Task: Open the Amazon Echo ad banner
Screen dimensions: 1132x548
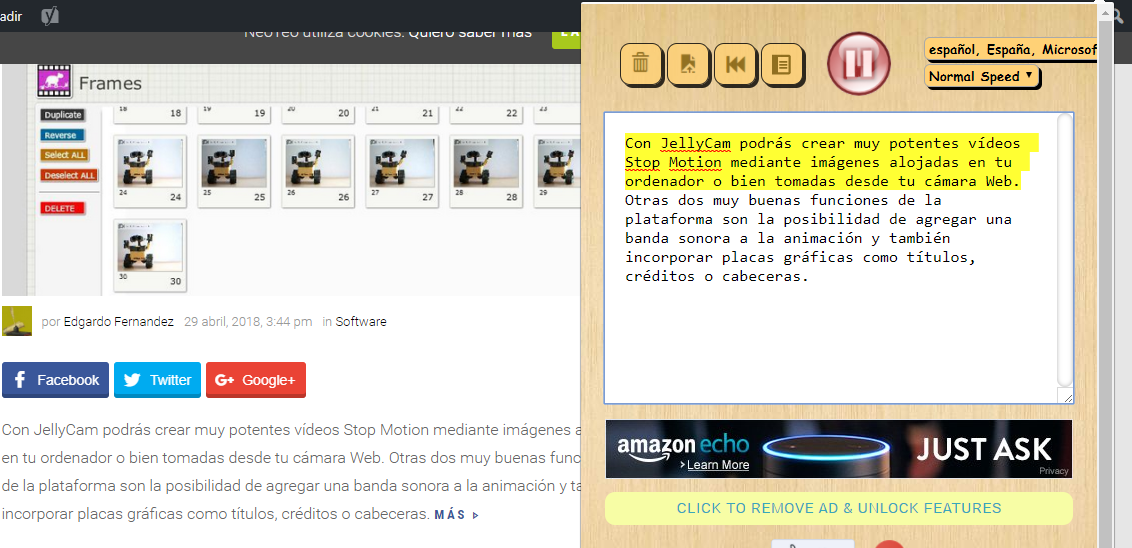Action: 838,449
